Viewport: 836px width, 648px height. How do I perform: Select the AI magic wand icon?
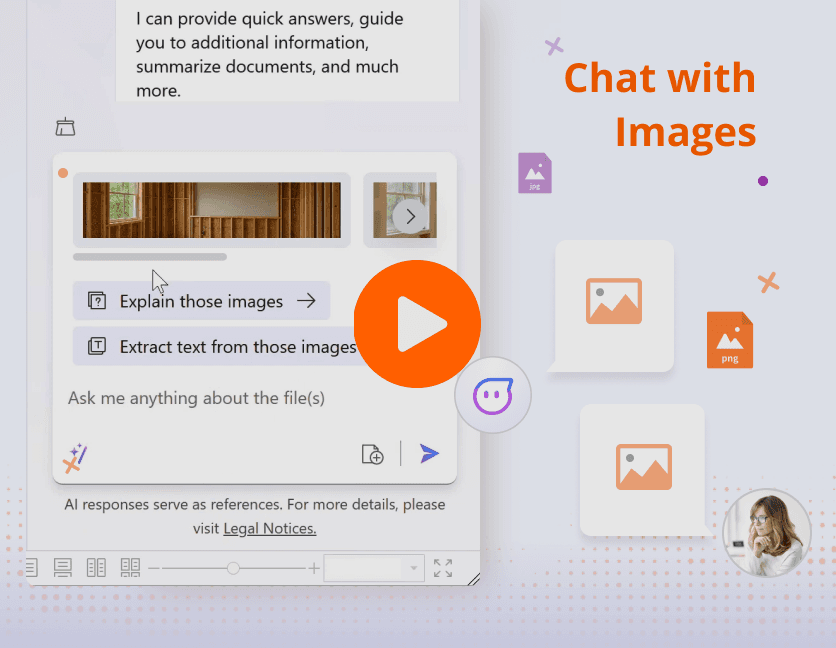coord(74,458)
